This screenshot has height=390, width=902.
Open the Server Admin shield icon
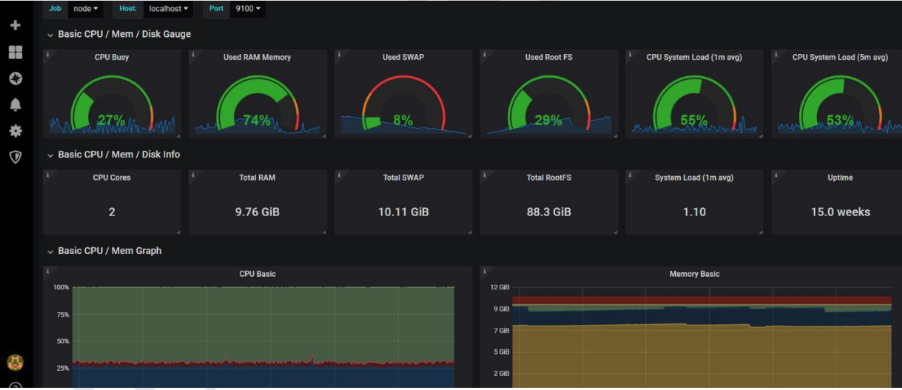pyautogui.click(x=16, y=157)
